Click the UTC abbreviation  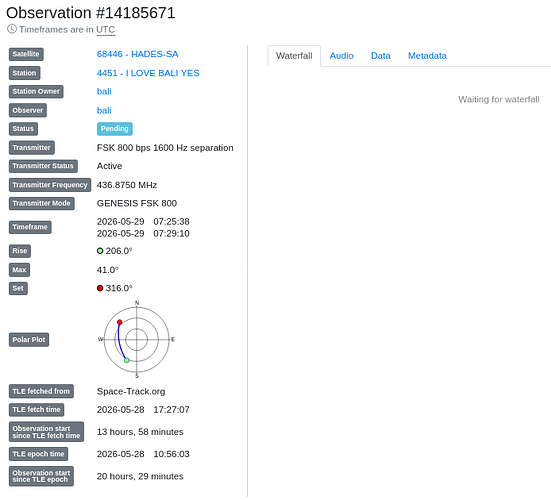point(105,30)
